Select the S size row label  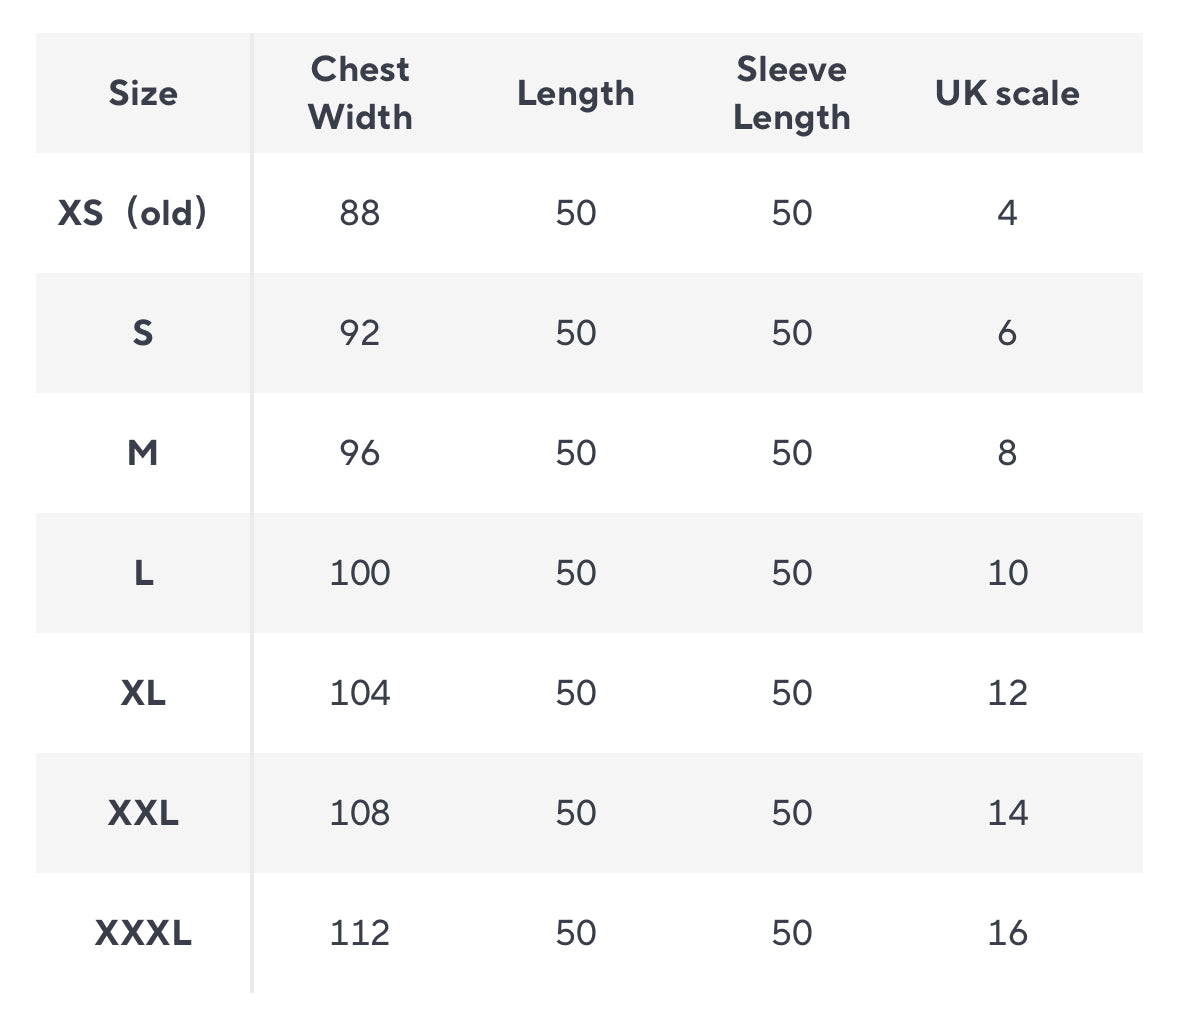tap(143, 332)
